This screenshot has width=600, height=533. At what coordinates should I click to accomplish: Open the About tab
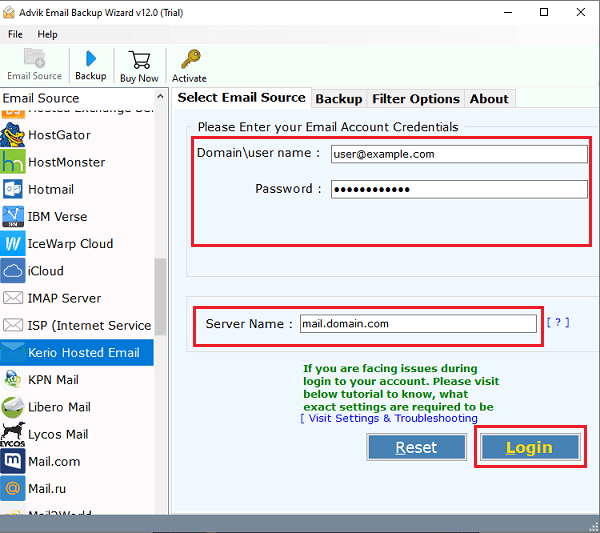tap(489, 99)
